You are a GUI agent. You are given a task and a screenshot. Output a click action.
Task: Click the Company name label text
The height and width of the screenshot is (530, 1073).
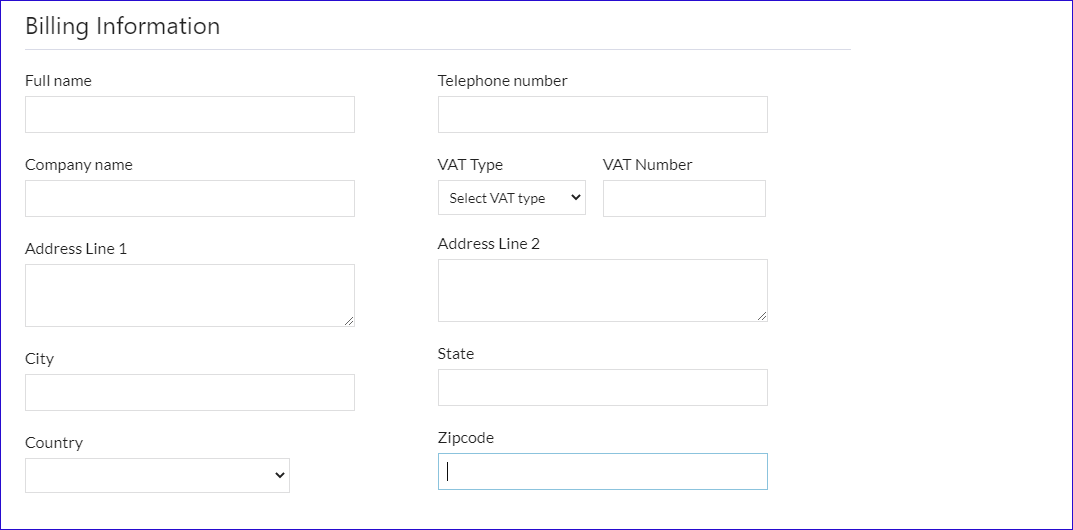coord(78,165)
